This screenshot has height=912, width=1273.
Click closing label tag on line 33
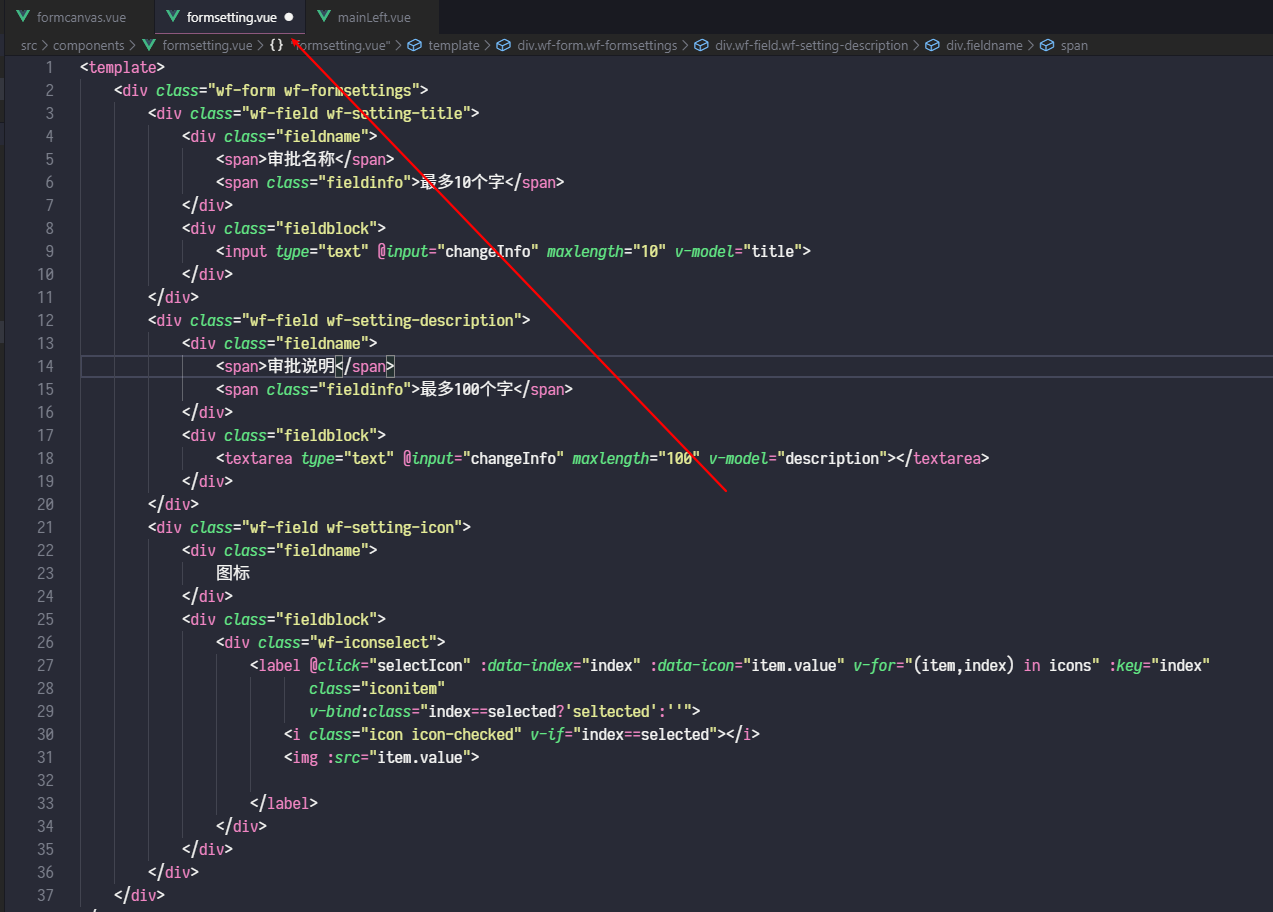284,803
